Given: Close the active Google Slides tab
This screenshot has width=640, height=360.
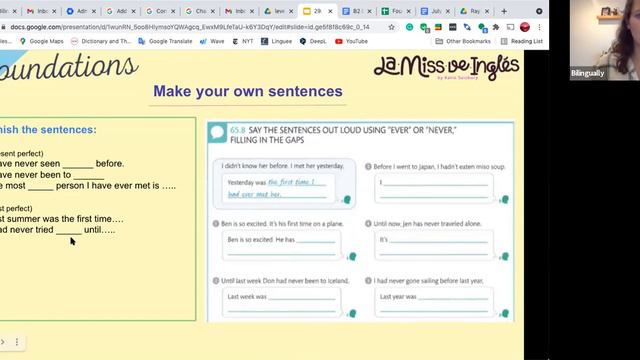Looking at the screenshot, I should pyautogui.click(x=330, y=11).
